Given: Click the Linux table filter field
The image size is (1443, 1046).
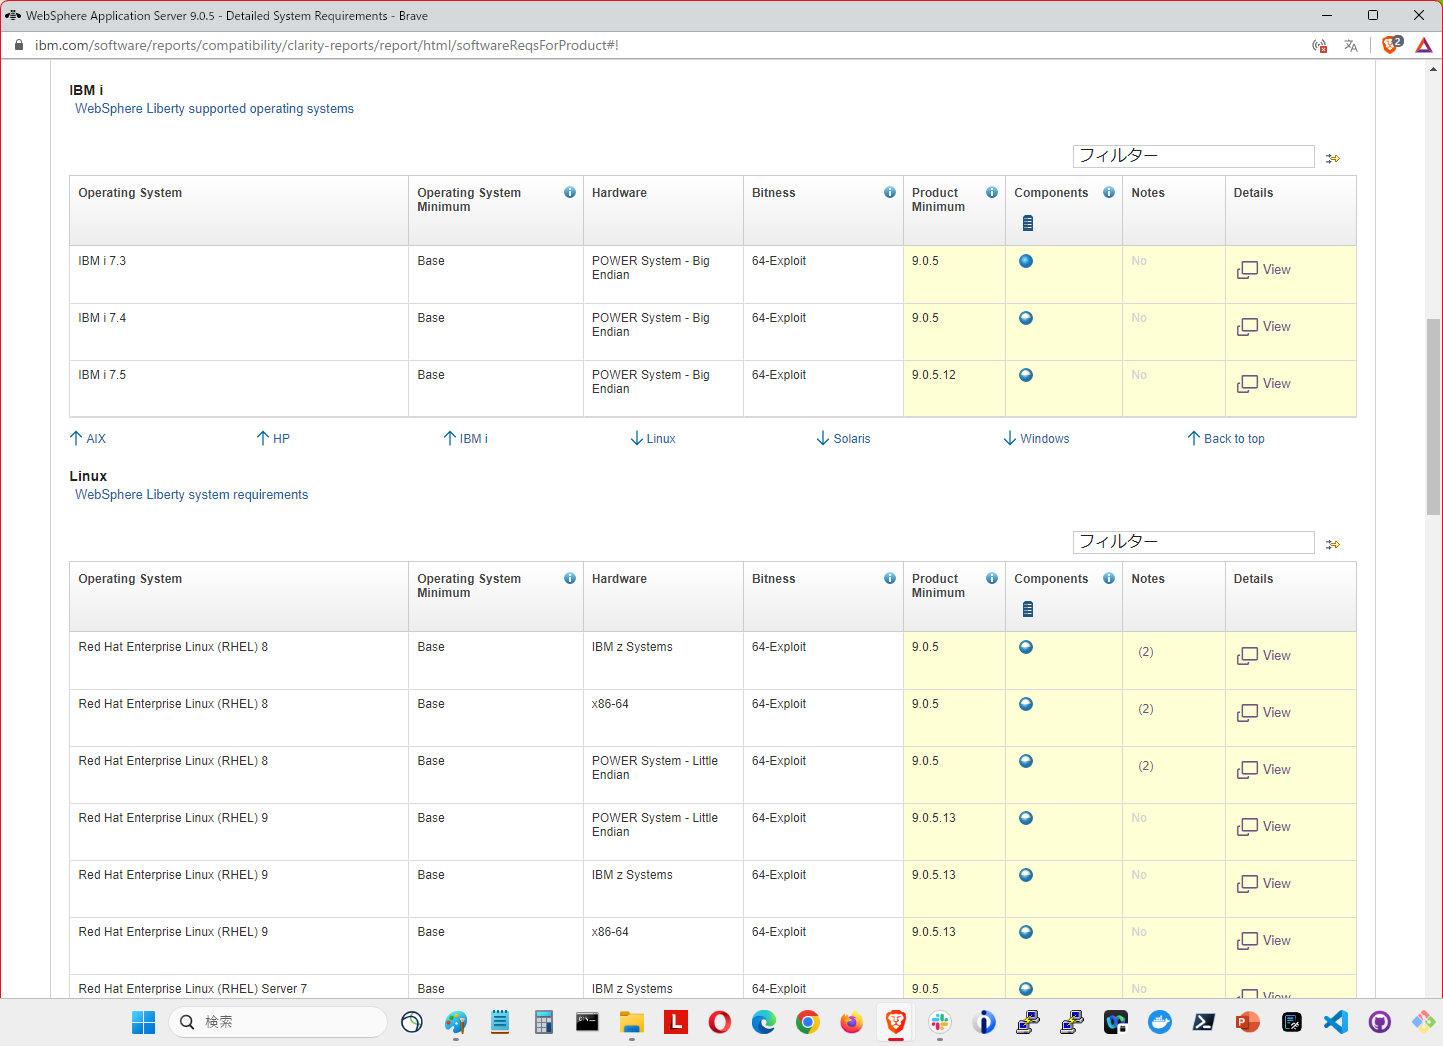Looking at the screenshot, I should tap(1194, 542).
